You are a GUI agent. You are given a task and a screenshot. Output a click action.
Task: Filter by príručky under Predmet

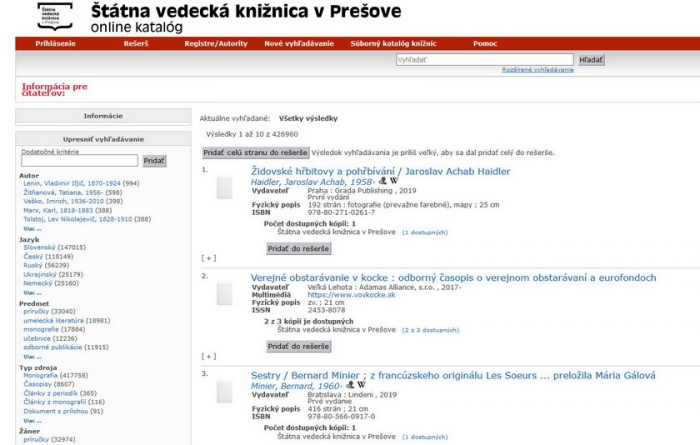click(x=36, y=312)
